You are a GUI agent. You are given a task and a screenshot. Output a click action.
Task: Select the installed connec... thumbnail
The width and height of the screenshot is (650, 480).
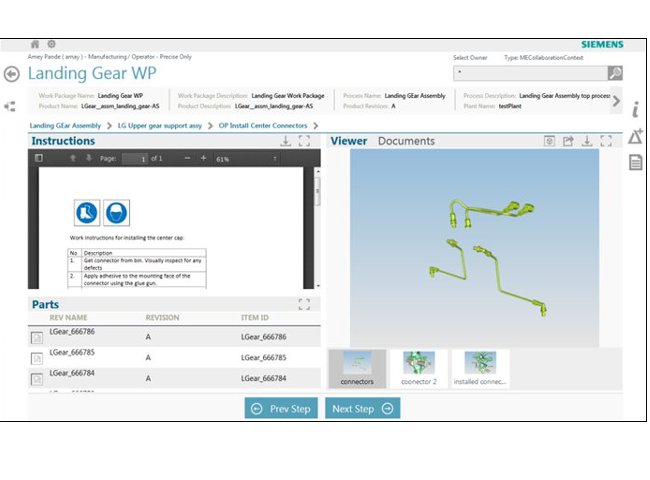[480, 369]
